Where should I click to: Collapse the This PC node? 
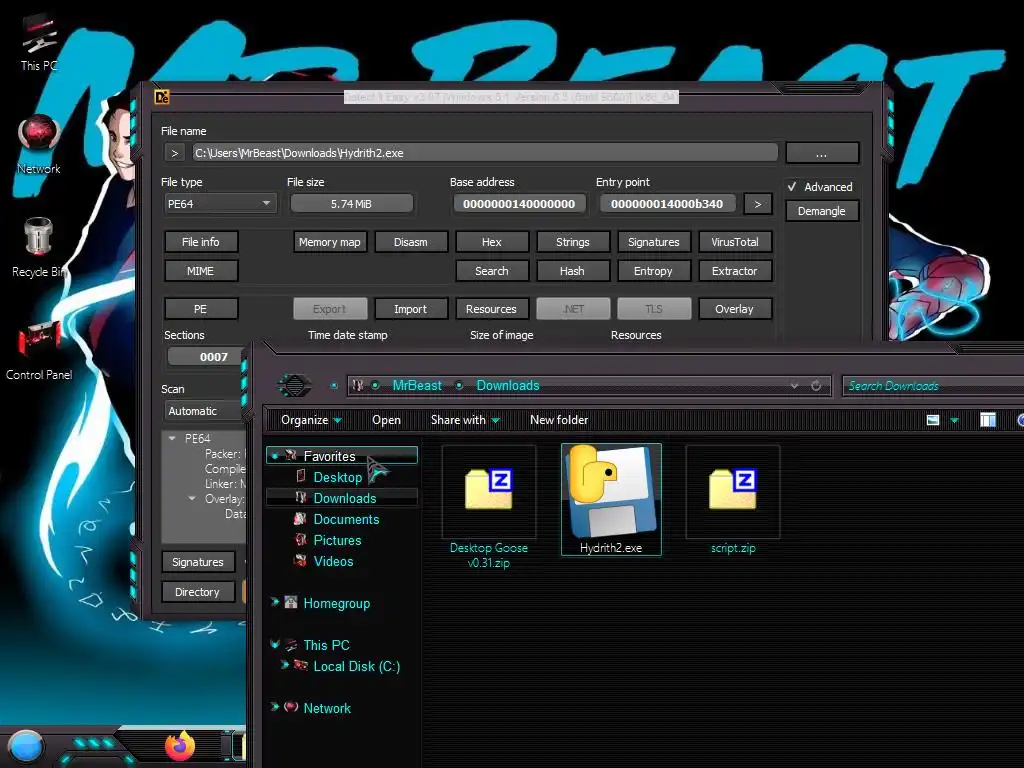pos(275,644)
